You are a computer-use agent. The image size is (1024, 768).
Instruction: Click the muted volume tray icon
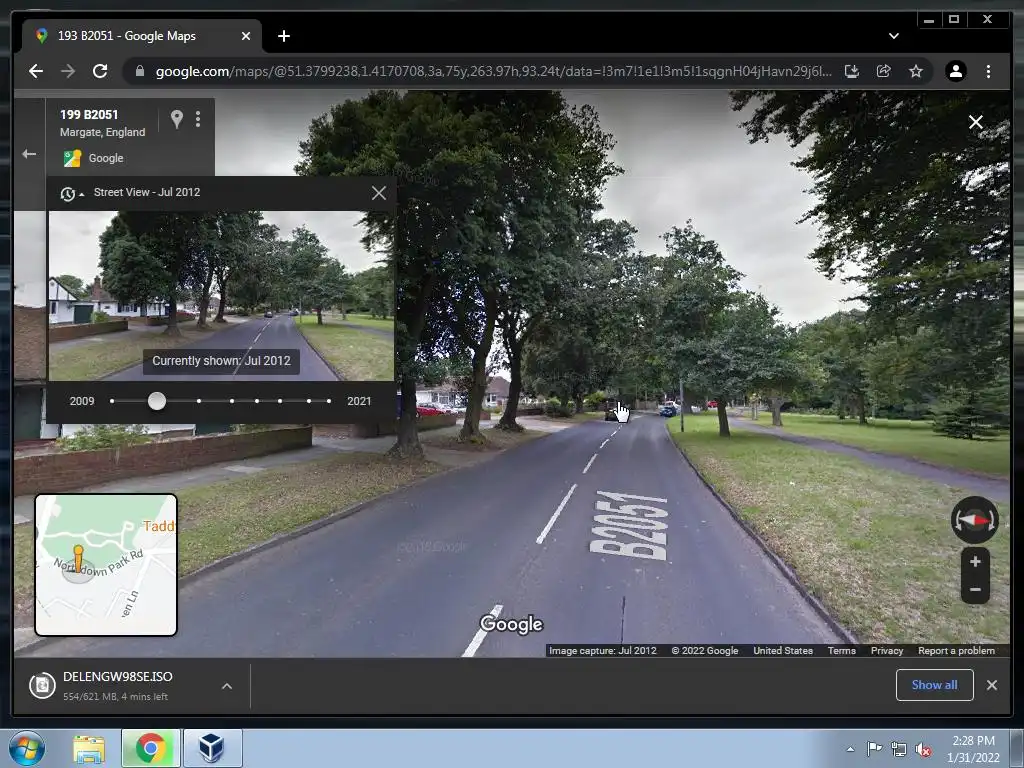923,750
